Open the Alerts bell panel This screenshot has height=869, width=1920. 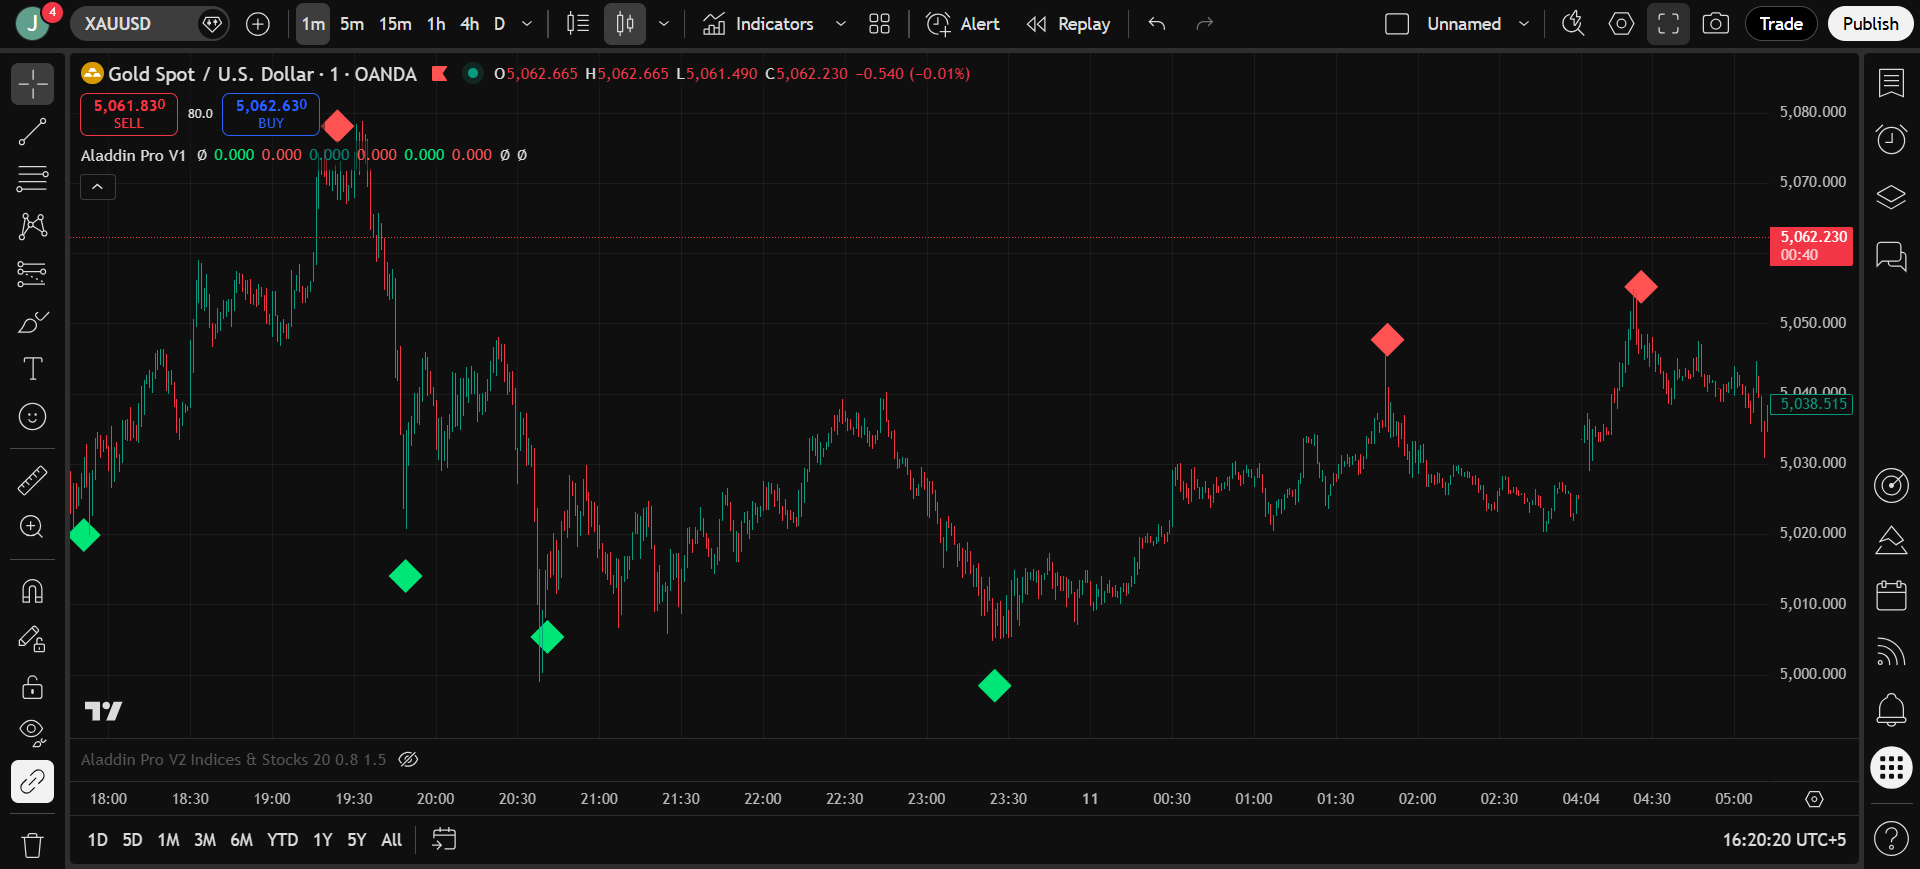pyautogui.click(x=1890, y=710)
